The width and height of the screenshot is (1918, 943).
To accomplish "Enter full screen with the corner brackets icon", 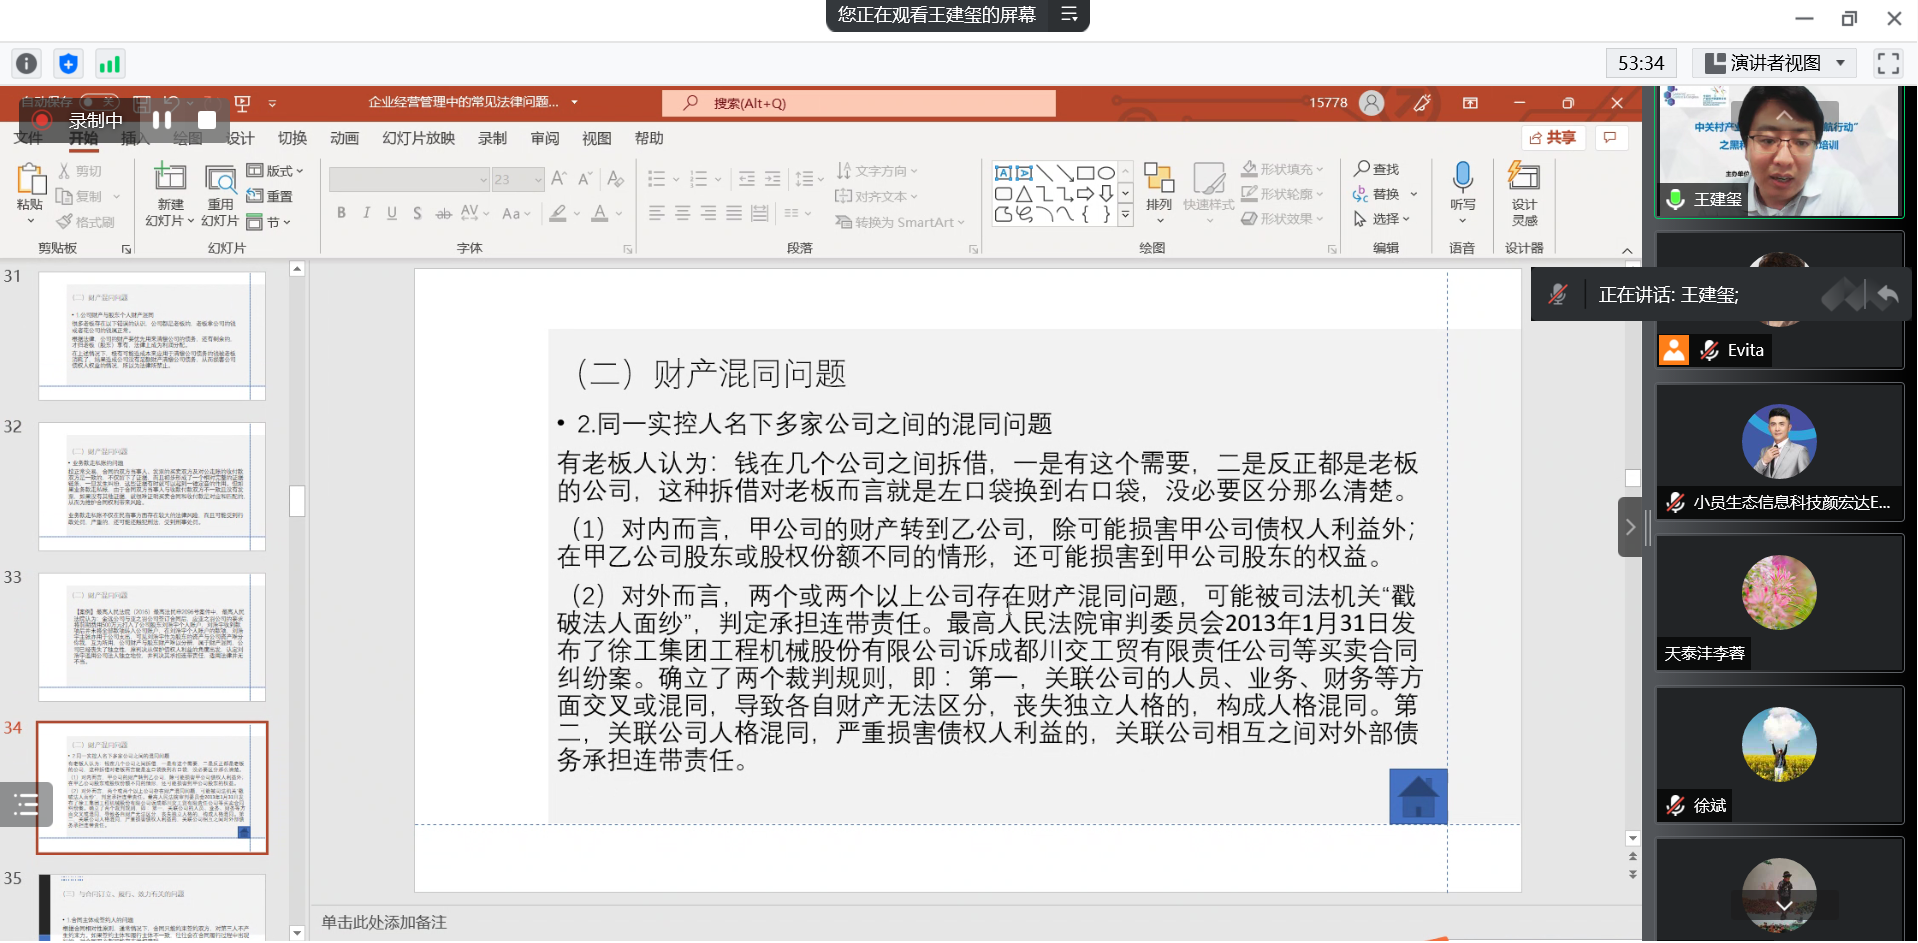I will (x=1888, y=63).
